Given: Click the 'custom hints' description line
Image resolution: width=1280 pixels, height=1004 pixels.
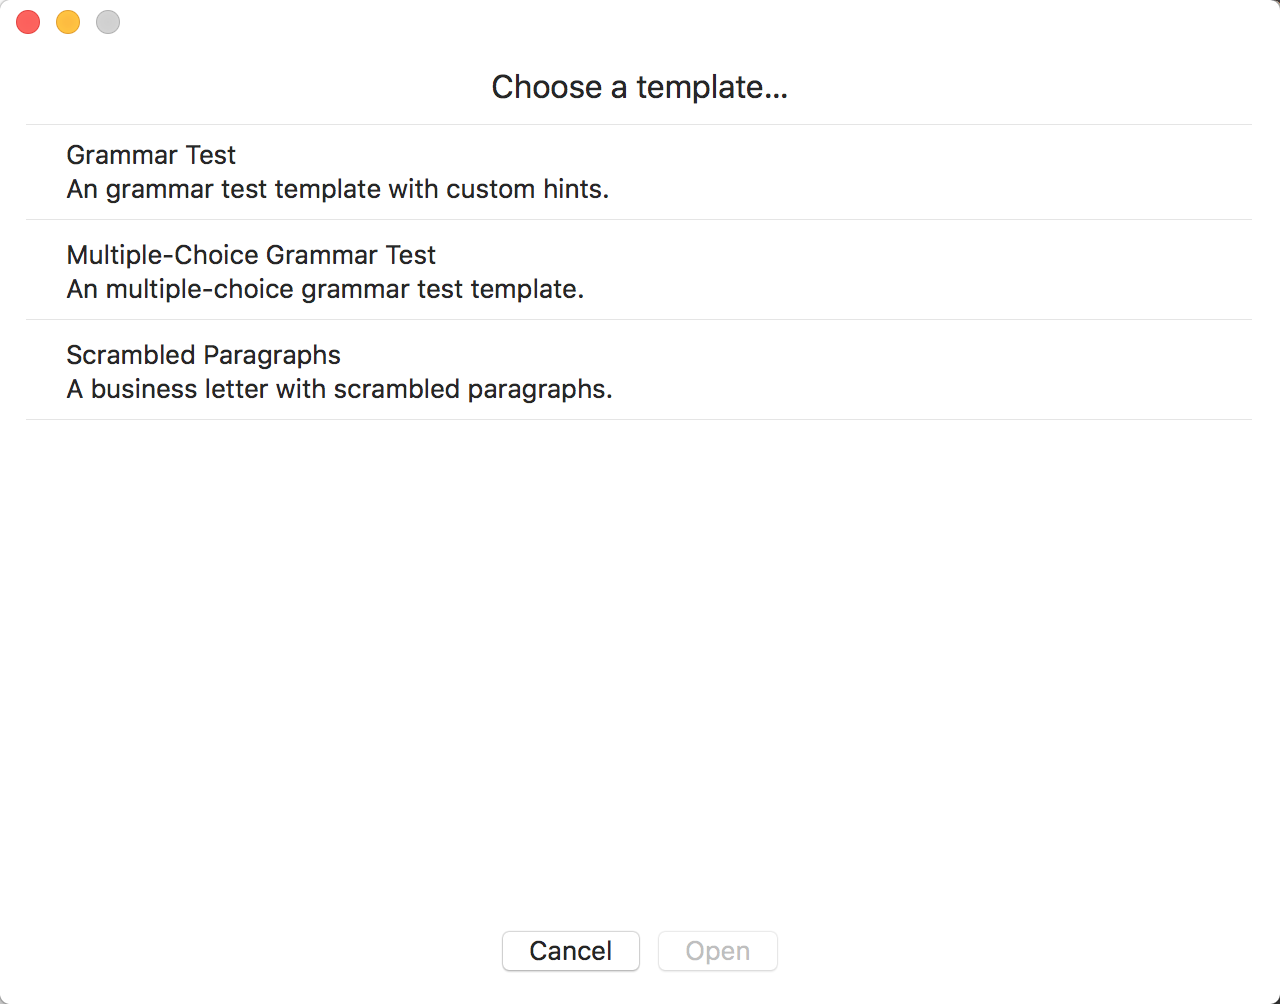Looking at the screenshot, I should coord(337,189).
